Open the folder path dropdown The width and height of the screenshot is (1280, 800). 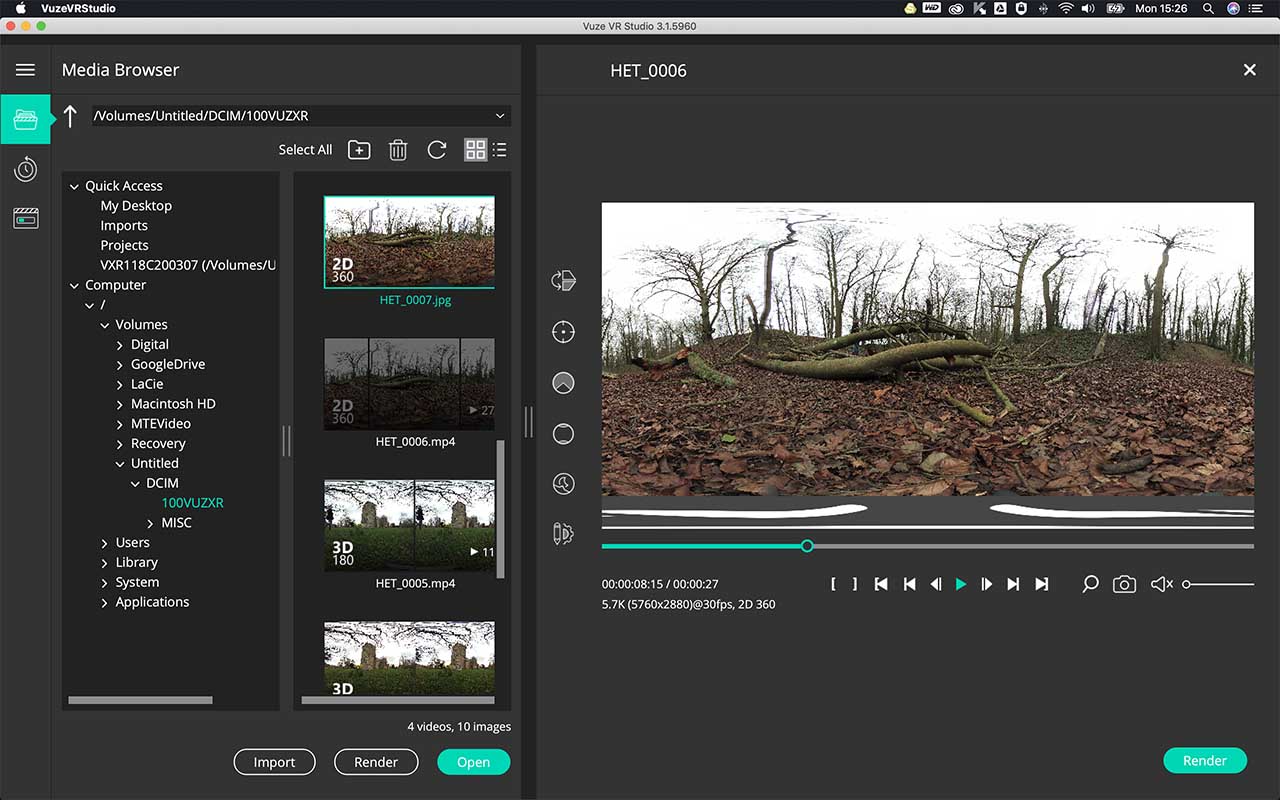(500, 116)
